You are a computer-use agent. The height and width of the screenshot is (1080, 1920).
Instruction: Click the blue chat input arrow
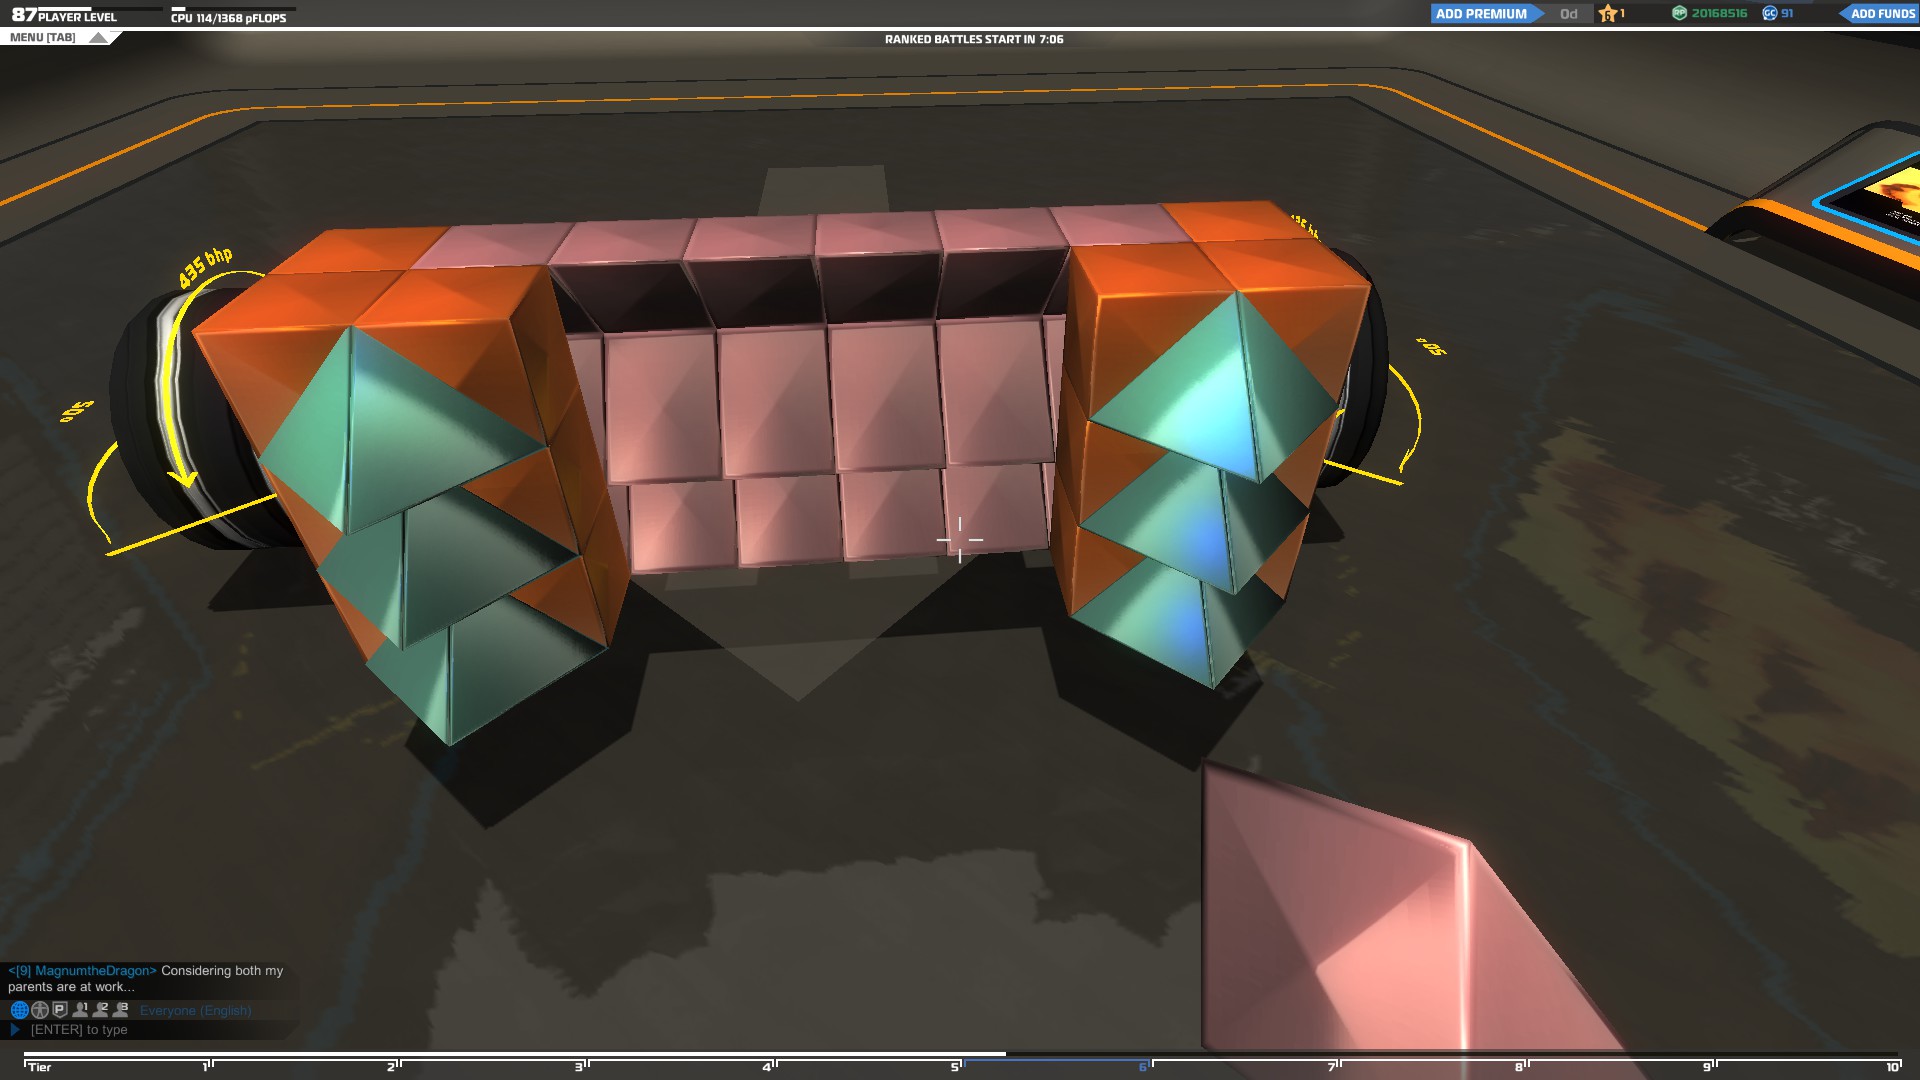coord(15,1029)
